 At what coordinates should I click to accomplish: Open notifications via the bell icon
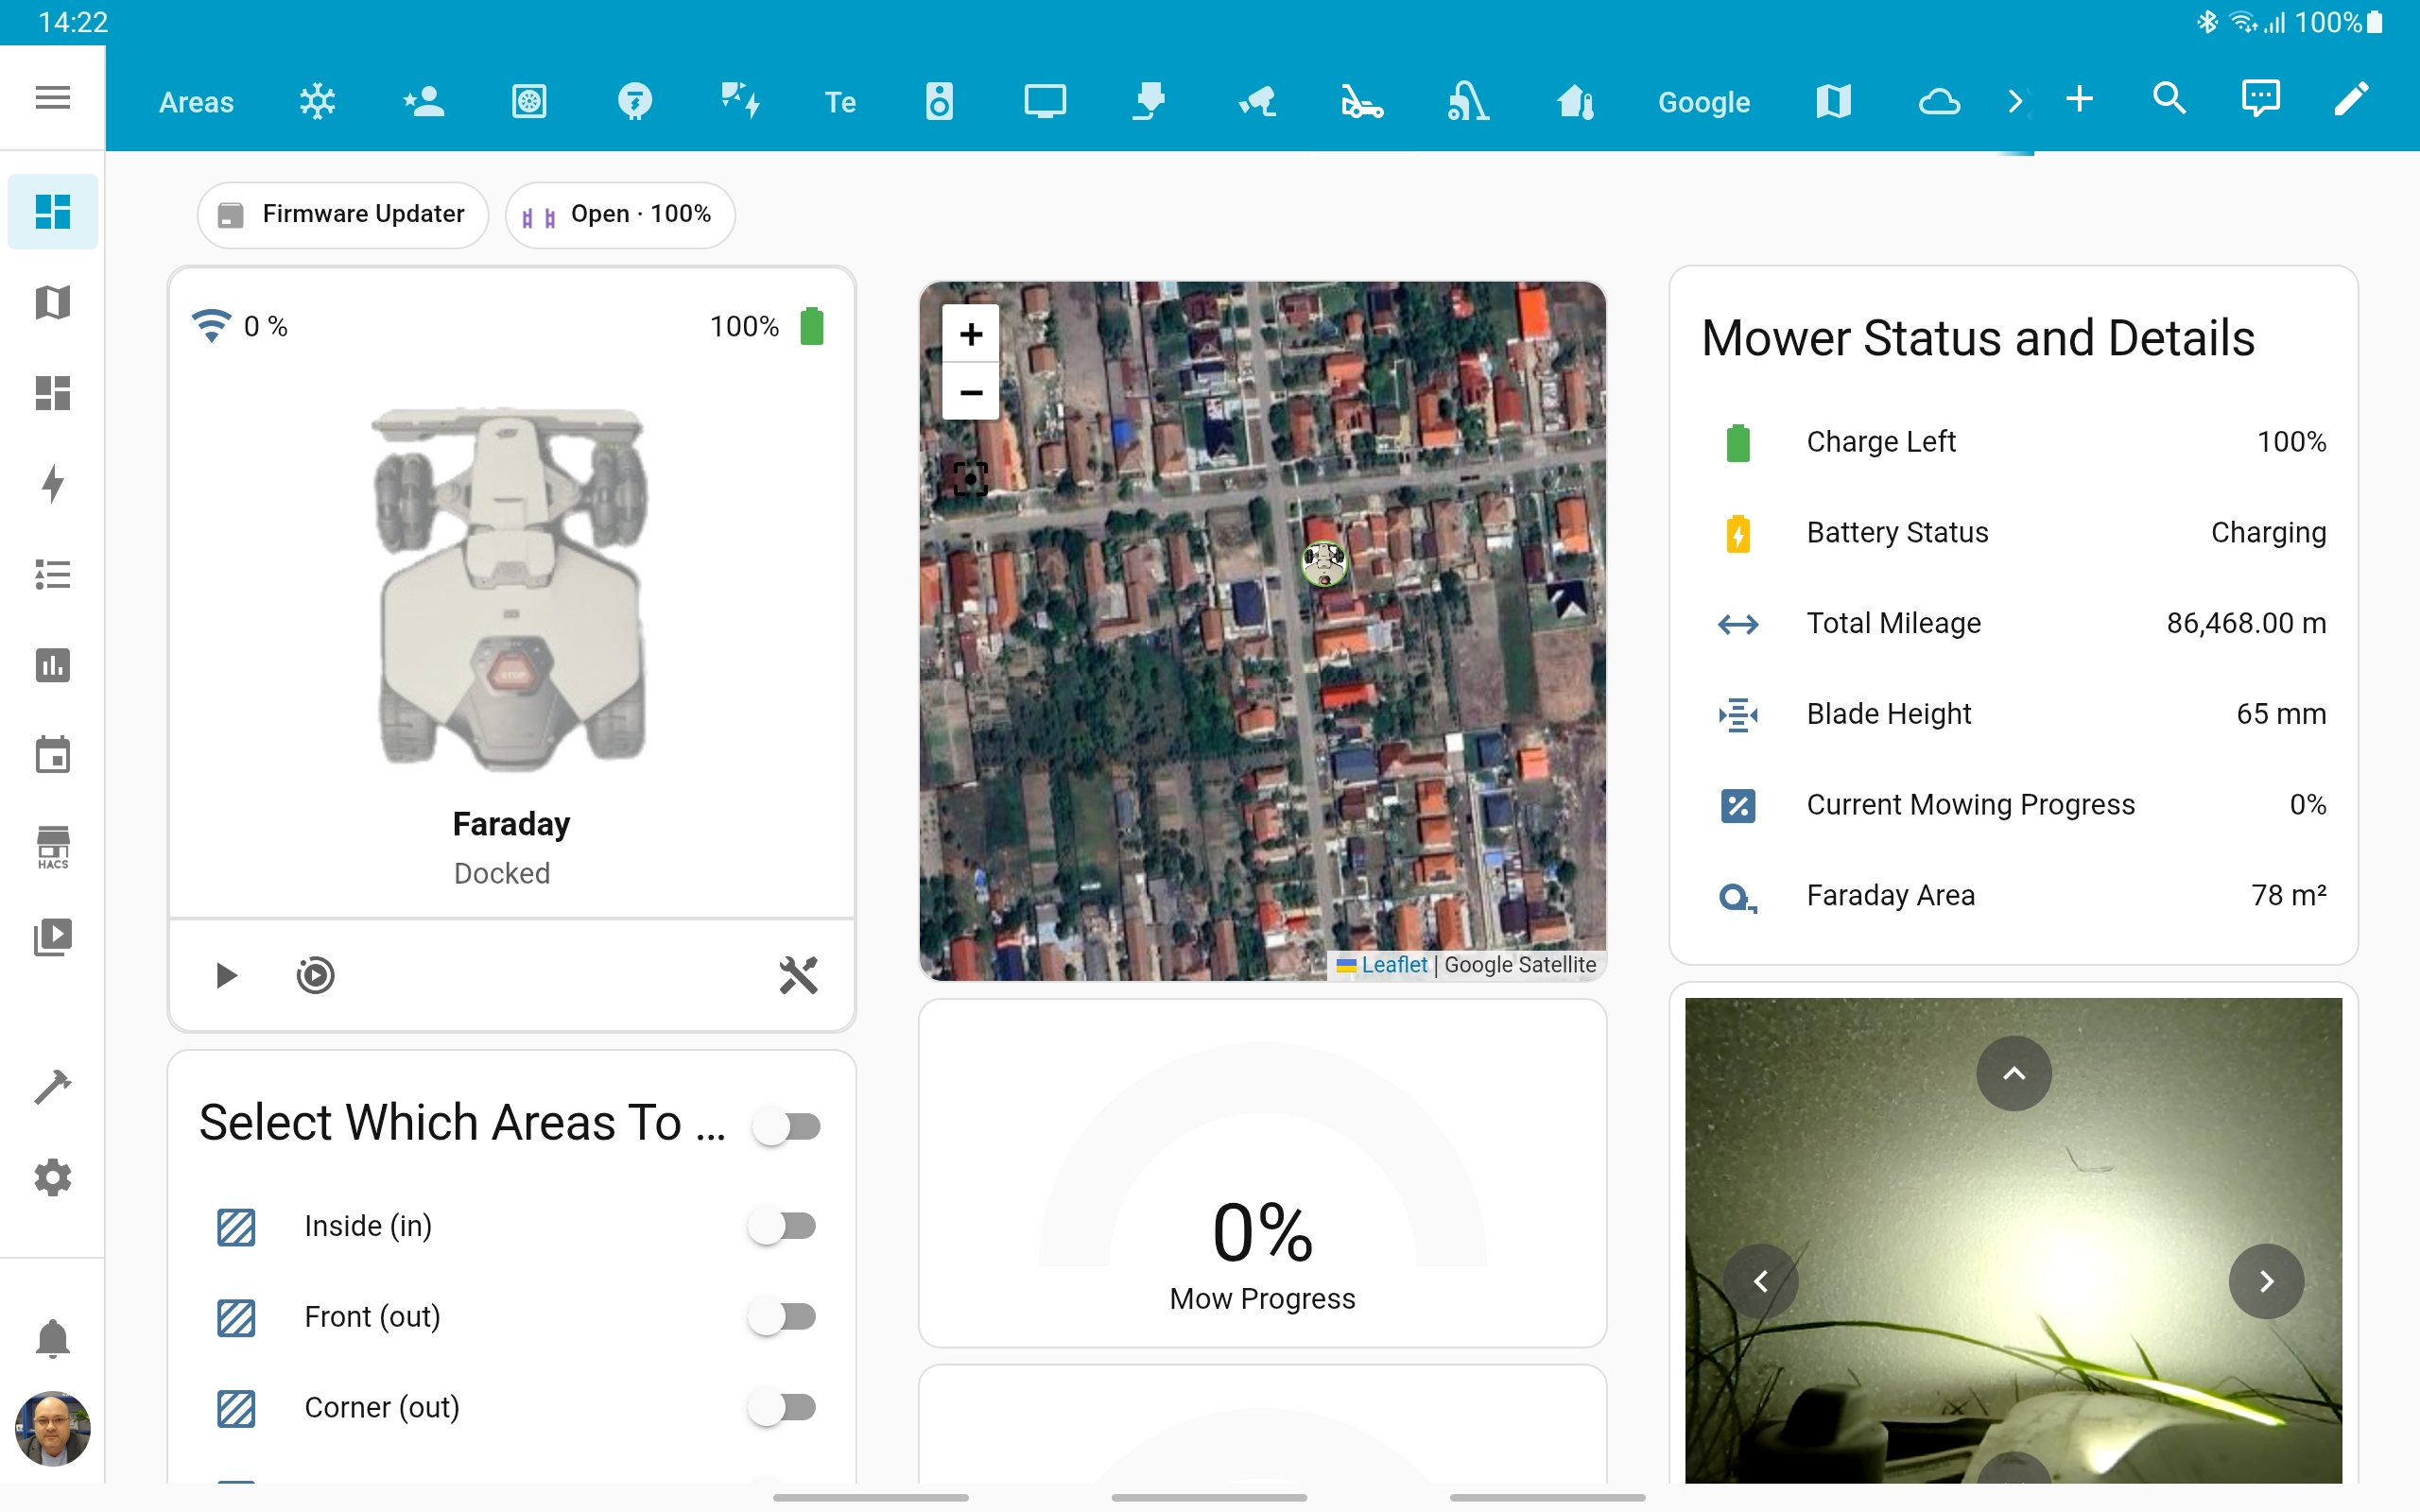pyautogui.click(x=52, y=1339)
